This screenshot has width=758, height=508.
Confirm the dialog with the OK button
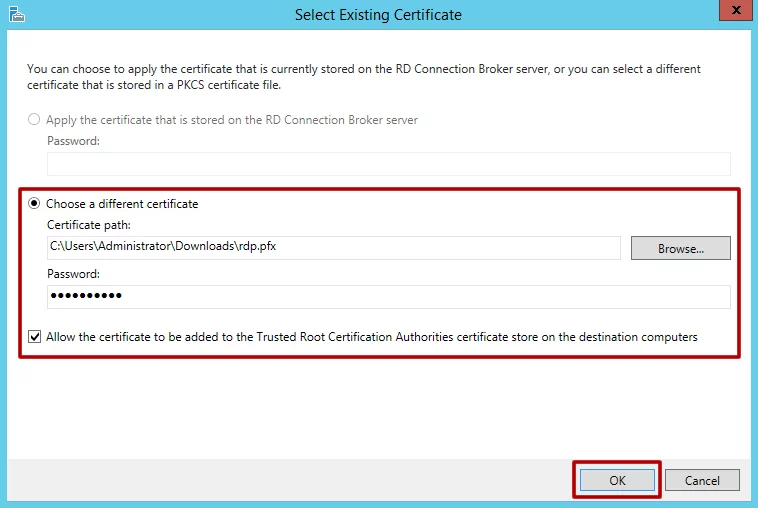(617, 480)
